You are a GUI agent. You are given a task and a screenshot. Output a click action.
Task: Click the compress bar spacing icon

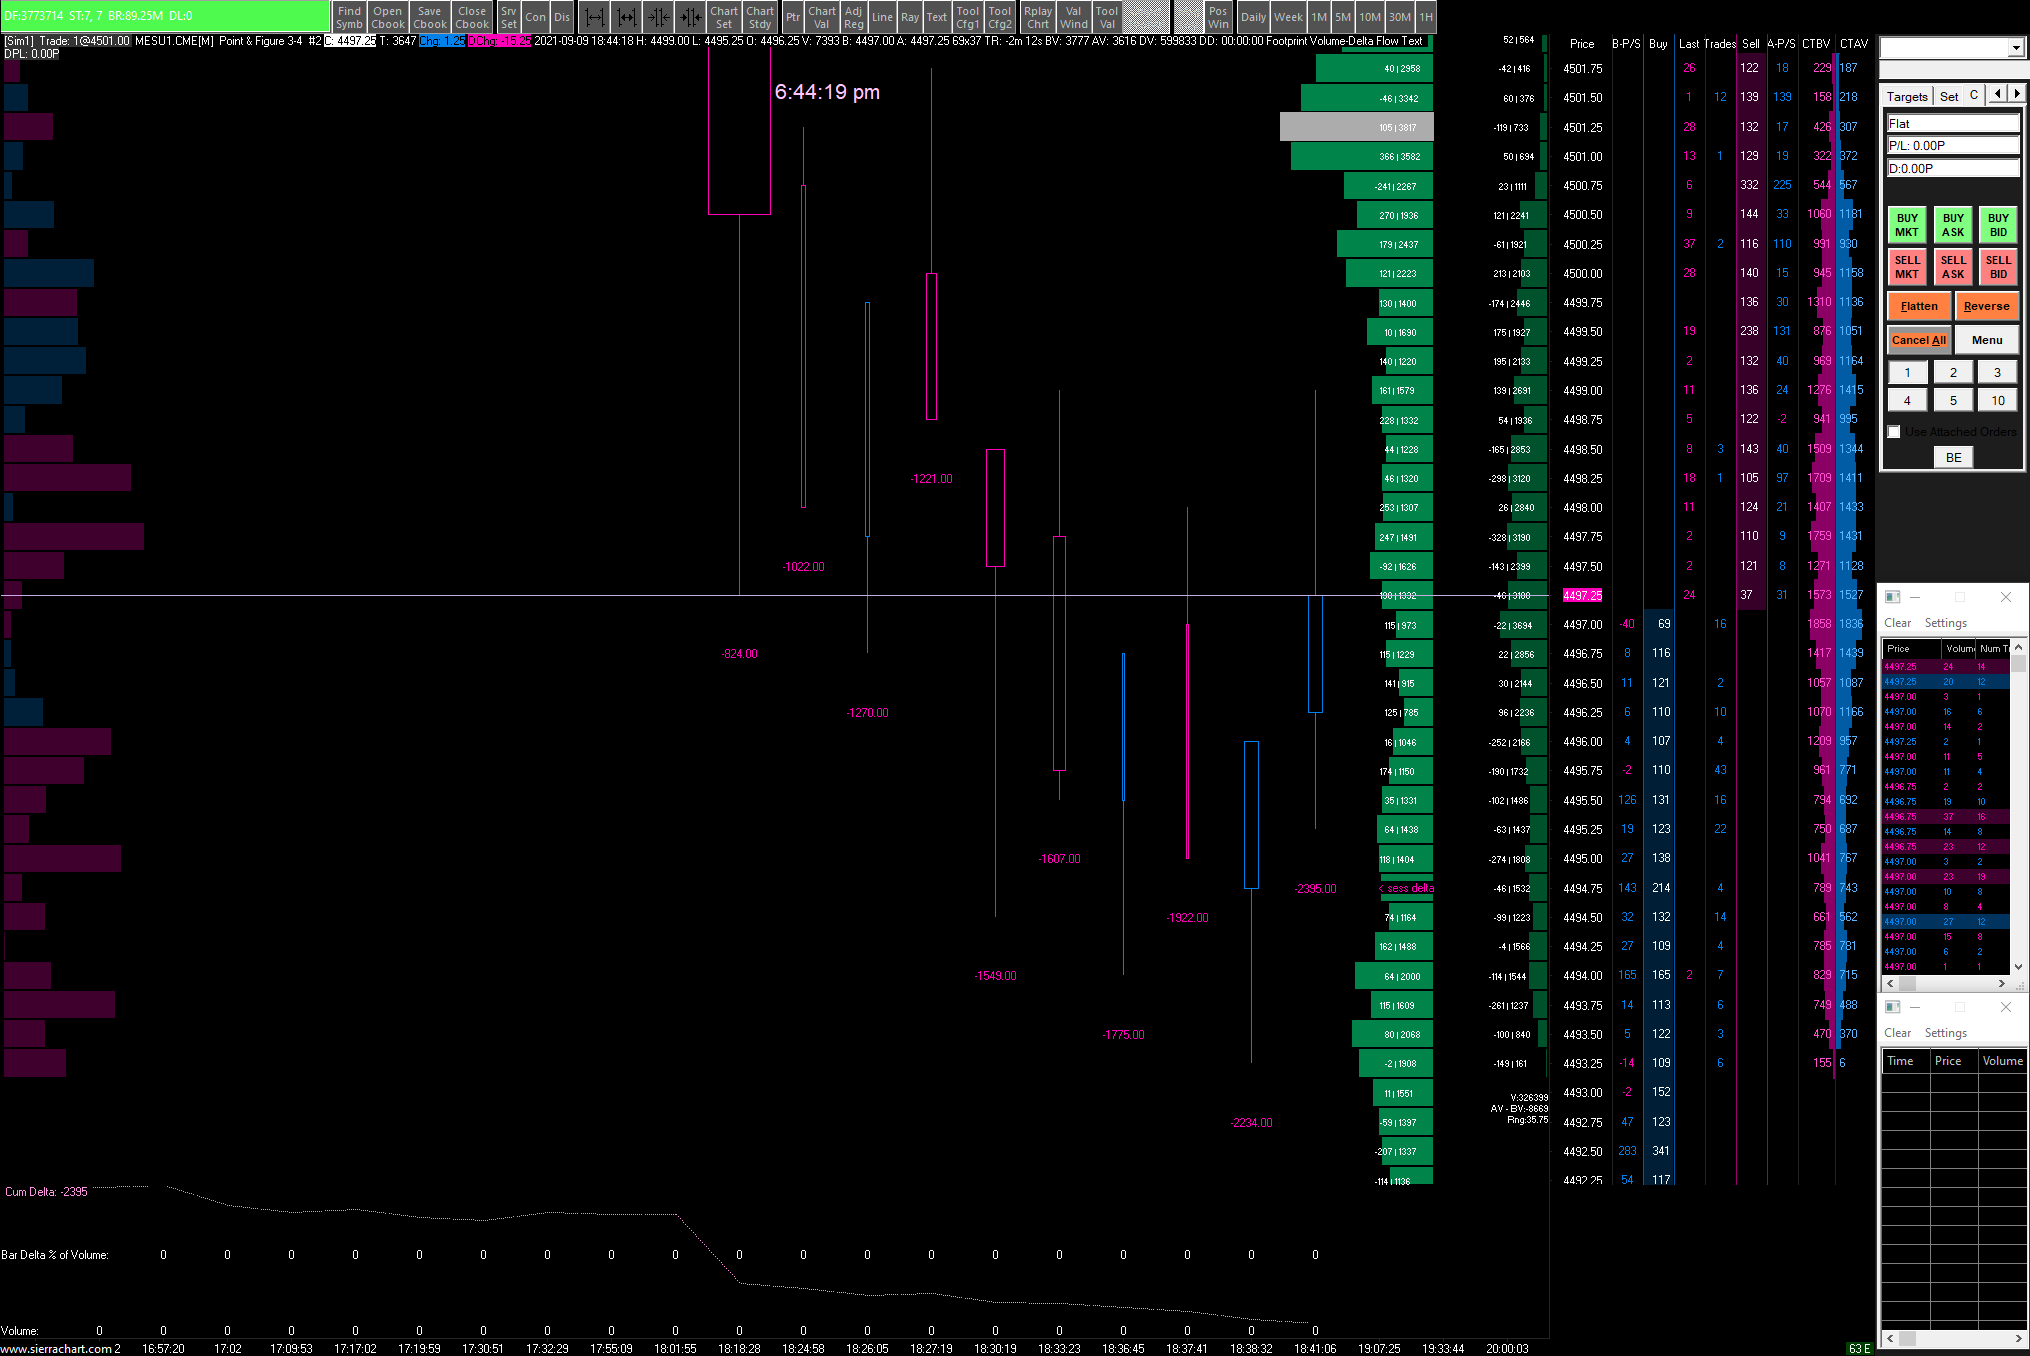click(658, 17)
